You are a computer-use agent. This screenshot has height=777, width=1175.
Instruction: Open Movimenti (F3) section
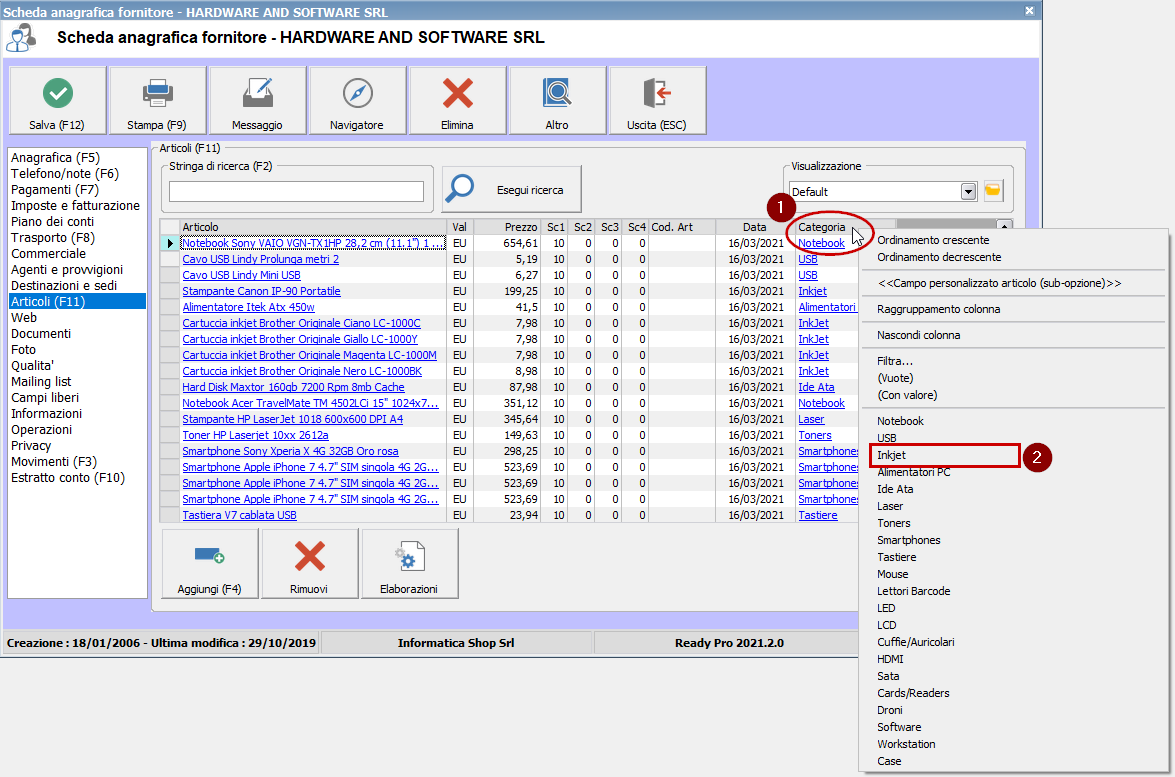pos(54,462)
